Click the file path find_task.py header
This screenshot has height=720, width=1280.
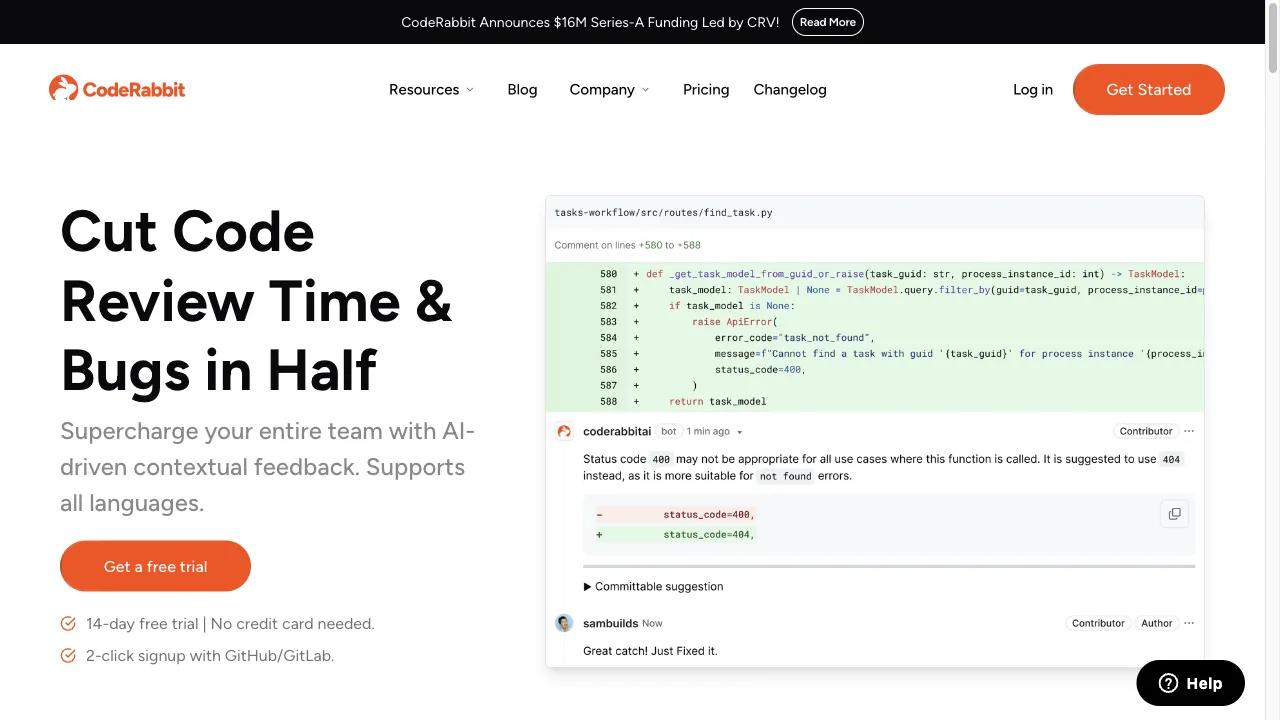(664, 212)
